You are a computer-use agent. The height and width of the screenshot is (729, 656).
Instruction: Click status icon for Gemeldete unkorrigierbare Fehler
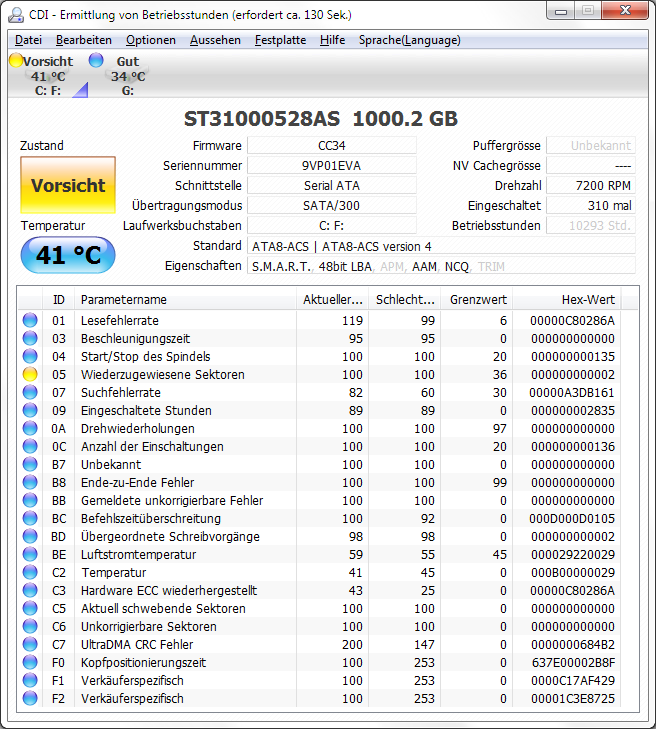30,500
